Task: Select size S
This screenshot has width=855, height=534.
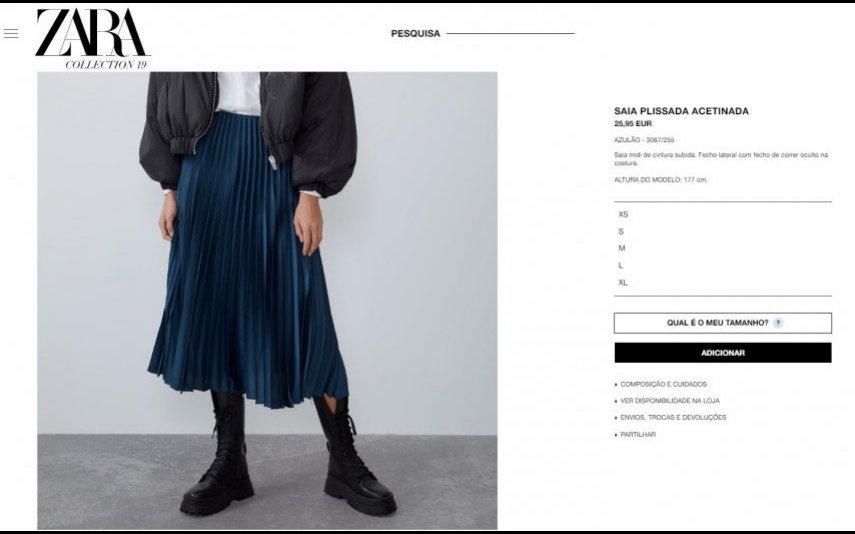Action: 621,231
